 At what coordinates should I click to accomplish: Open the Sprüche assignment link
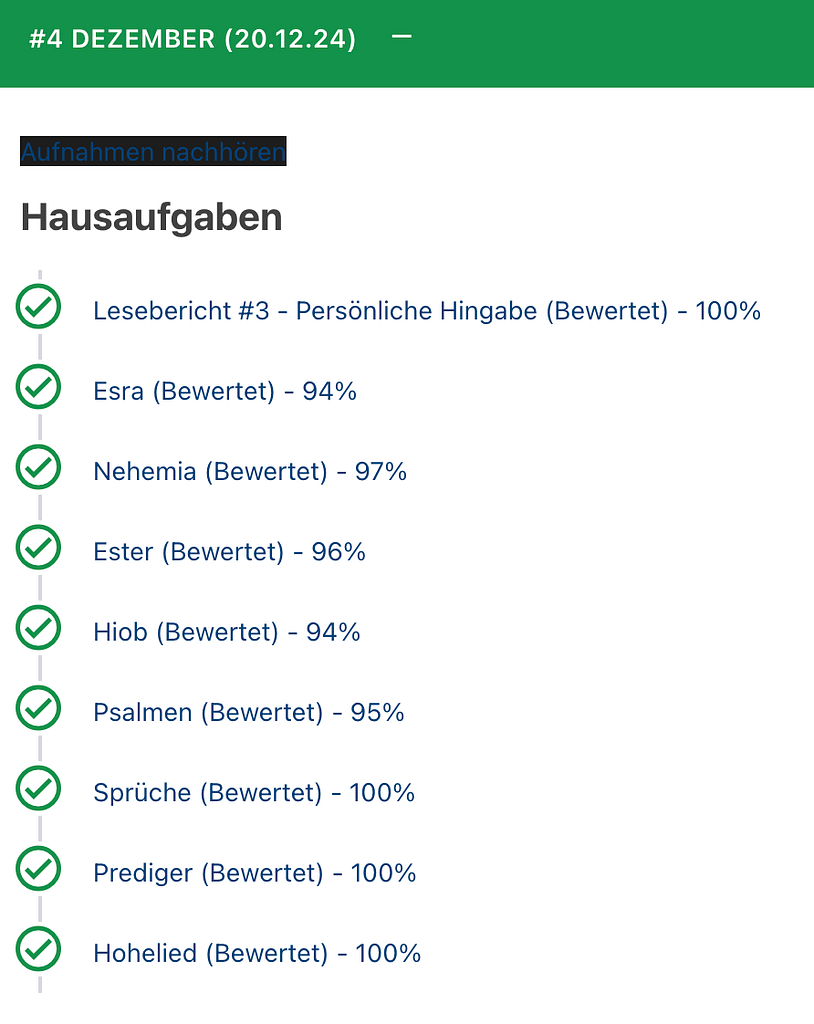[x=254, y=793]
